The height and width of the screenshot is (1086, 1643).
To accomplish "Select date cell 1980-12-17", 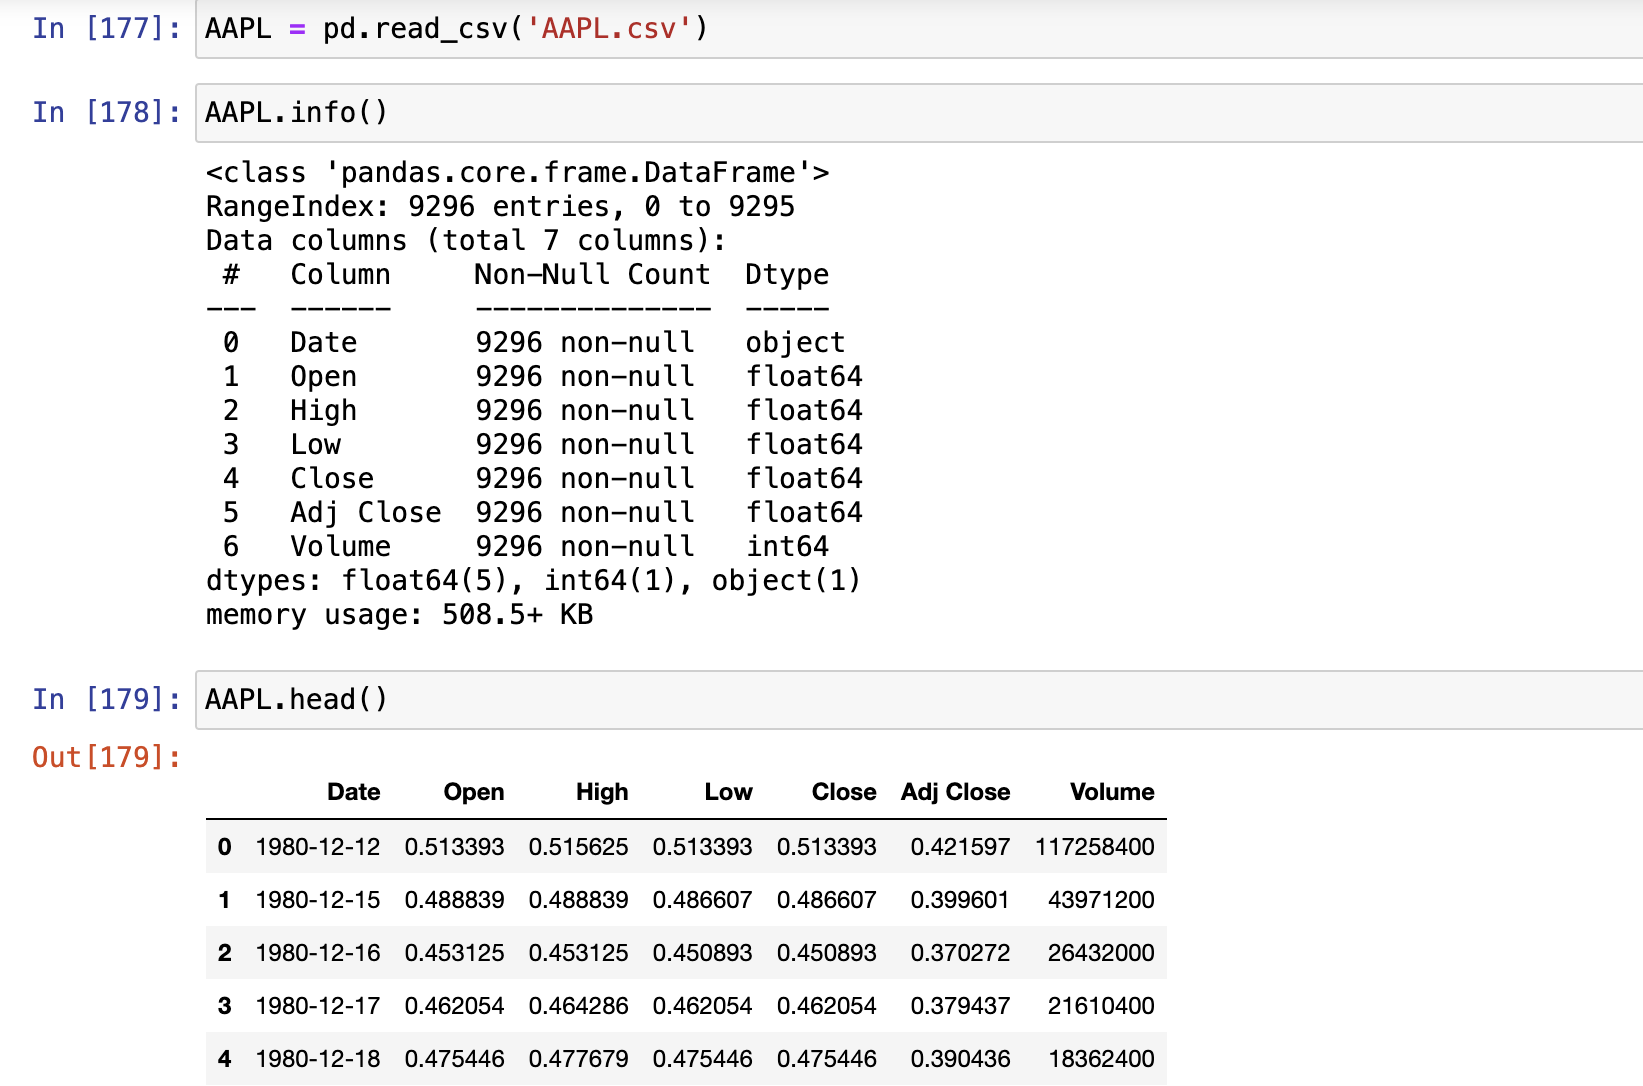I will coord(318,1006).
